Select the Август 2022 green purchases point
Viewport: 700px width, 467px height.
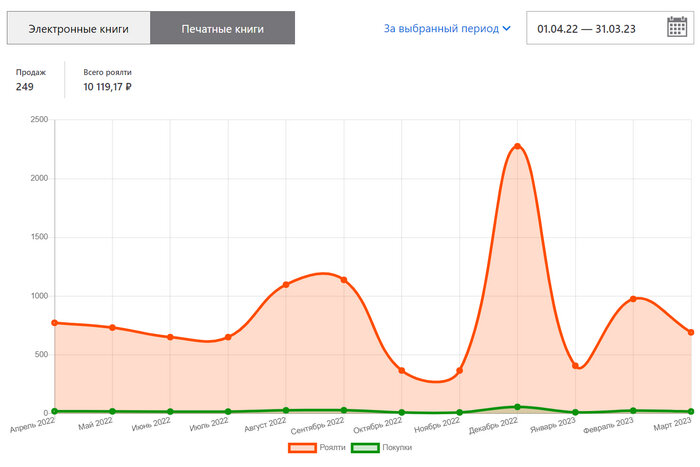coord(286,410)
